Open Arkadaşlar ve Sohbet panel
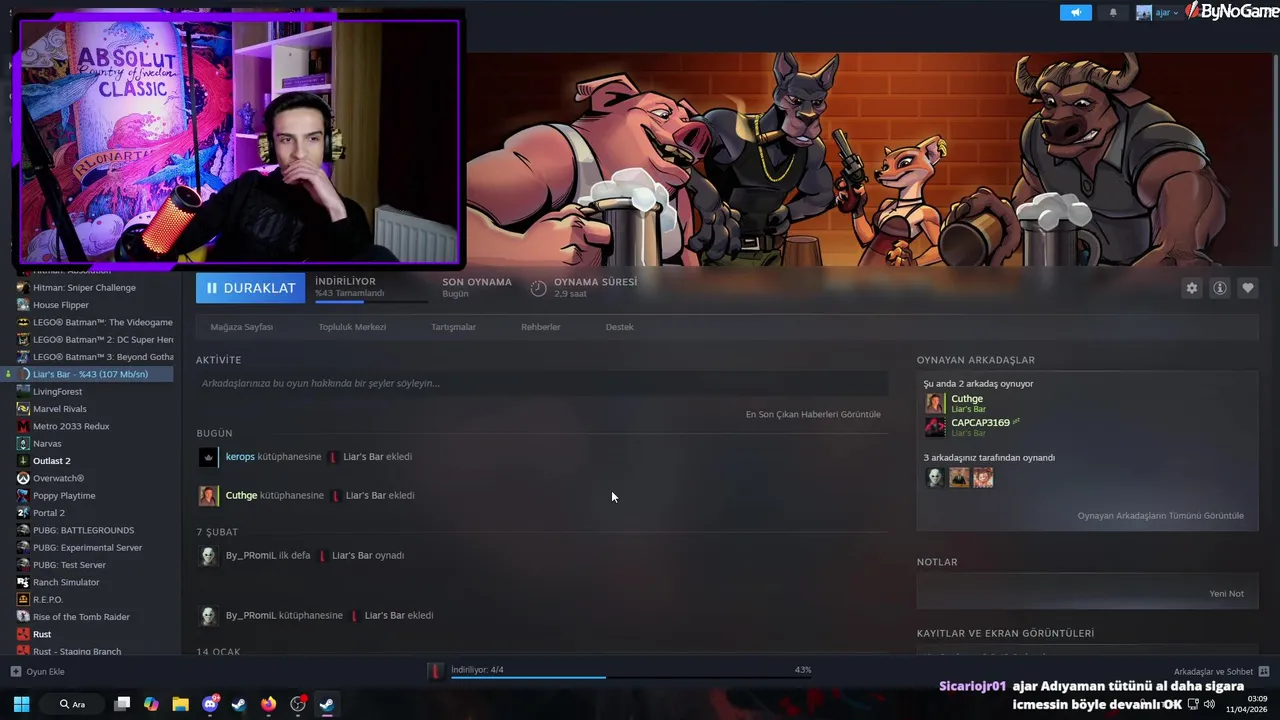Screen dimensions: 1280x720 coord(1213,672)
